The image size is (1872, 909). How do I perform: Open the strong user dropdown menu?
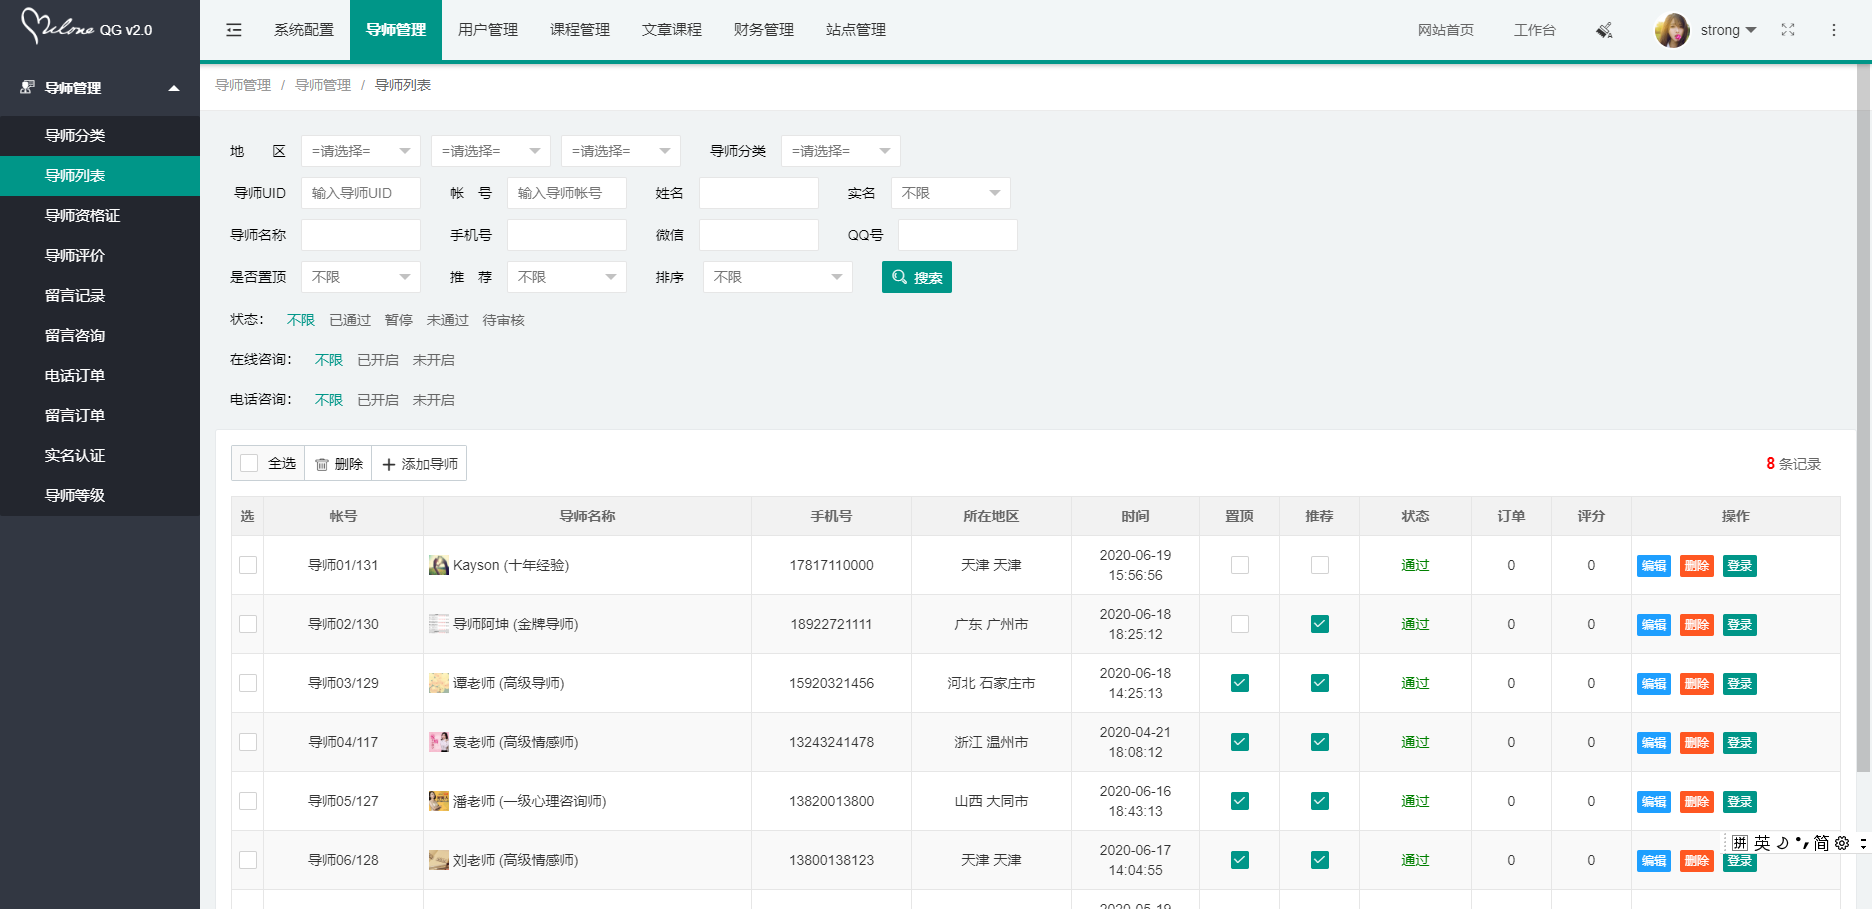click(1729, 30)
